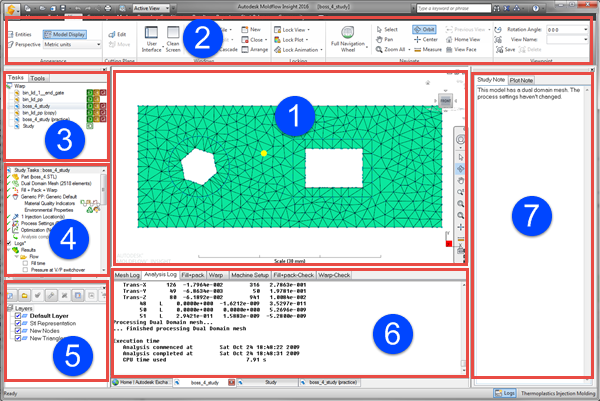
Task: Select the Generic PP material task
Action: tap(49, 197)
